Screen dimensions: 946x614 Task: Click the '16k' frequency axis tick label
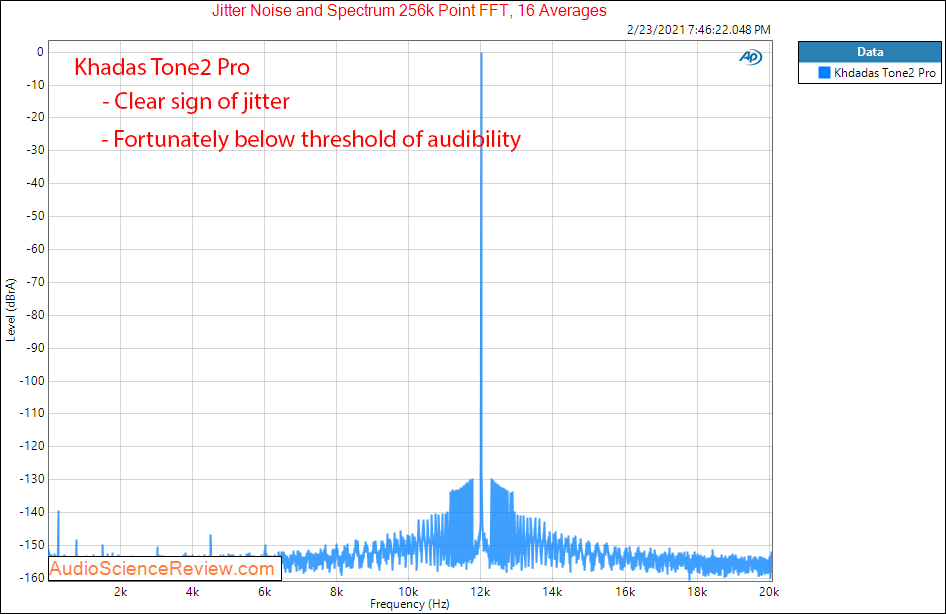coord(625,592)
